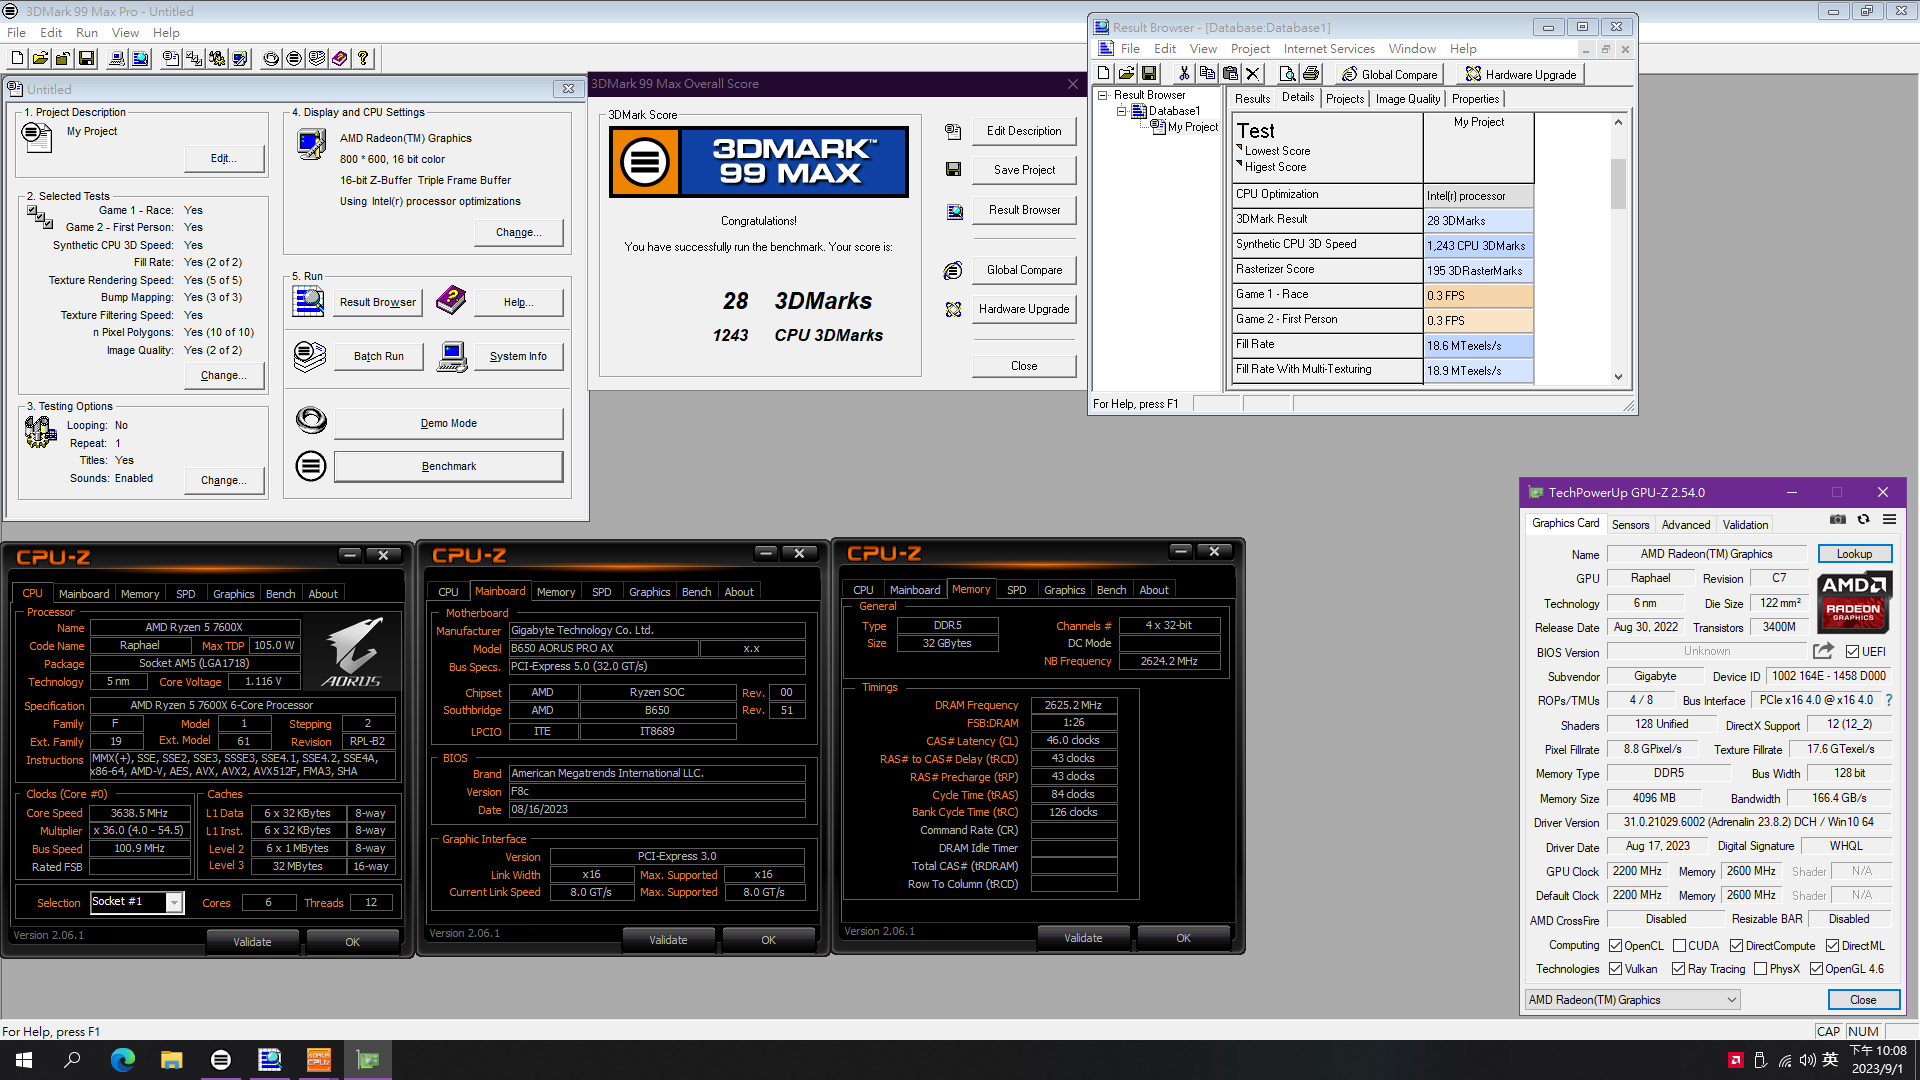Click the Print Preview icon in Result Browser toolbar
Viewport: 1920px width, 1080px height.
pyautogui.click(x=1287, y=74)
